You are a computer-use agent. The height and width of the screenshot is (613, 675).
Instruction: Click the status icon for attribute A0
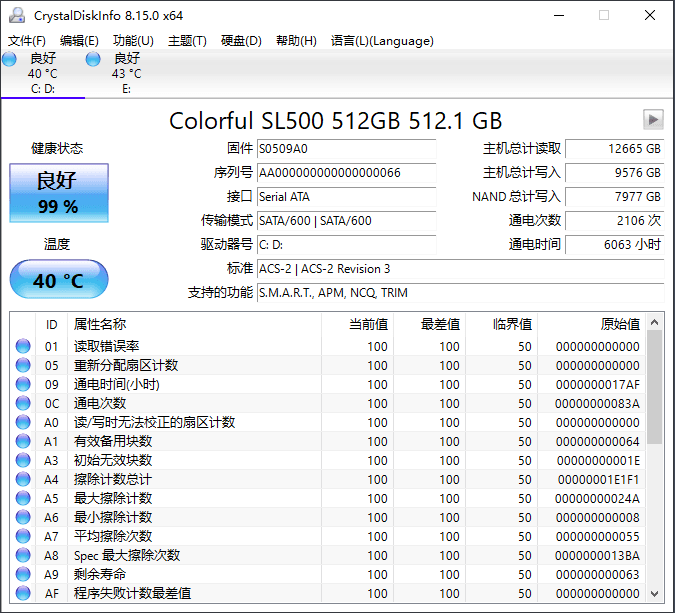23,422
